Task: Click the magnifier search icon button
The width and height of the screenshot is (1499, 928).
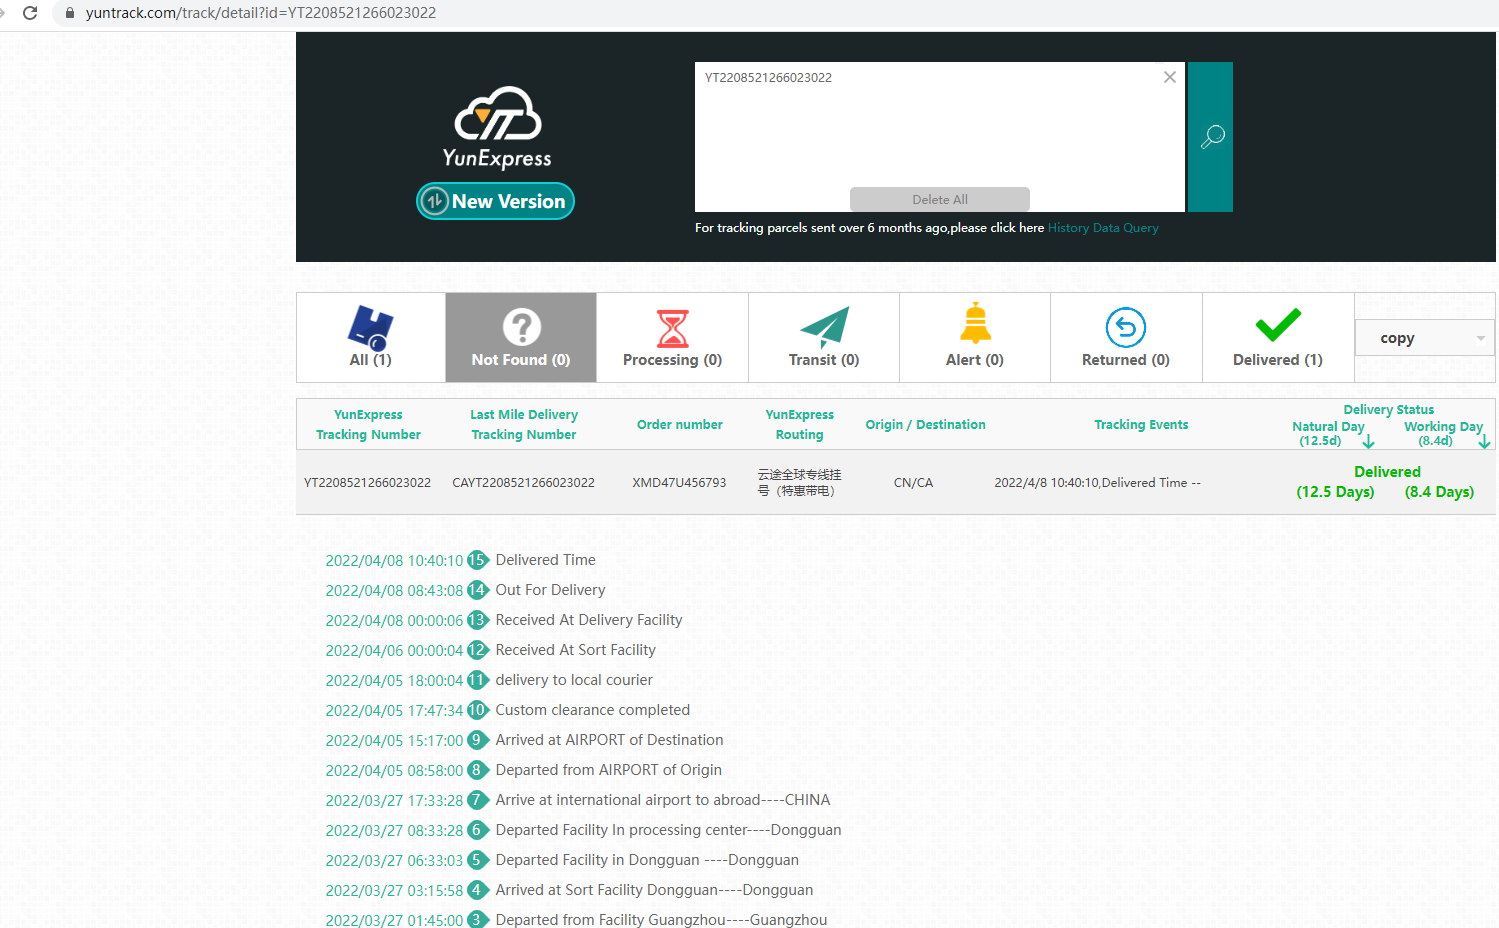Action: pos(1210,137)
